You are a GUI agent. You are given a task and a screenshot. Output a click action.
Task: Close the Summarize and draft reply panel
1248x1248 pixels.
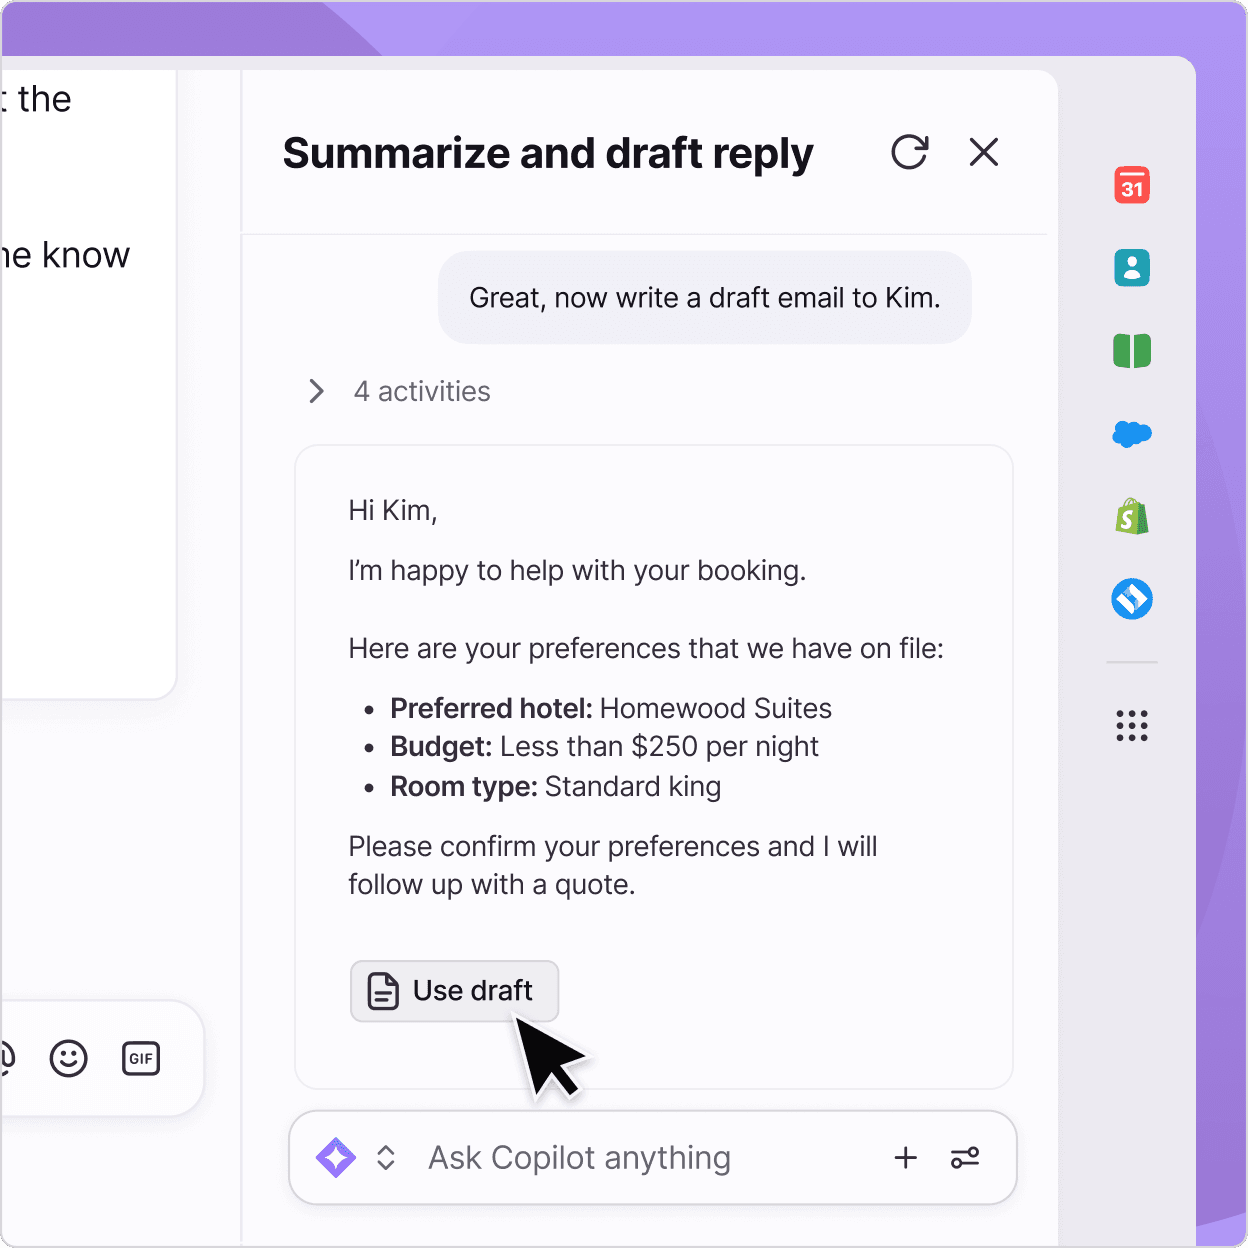pos(984,152)
